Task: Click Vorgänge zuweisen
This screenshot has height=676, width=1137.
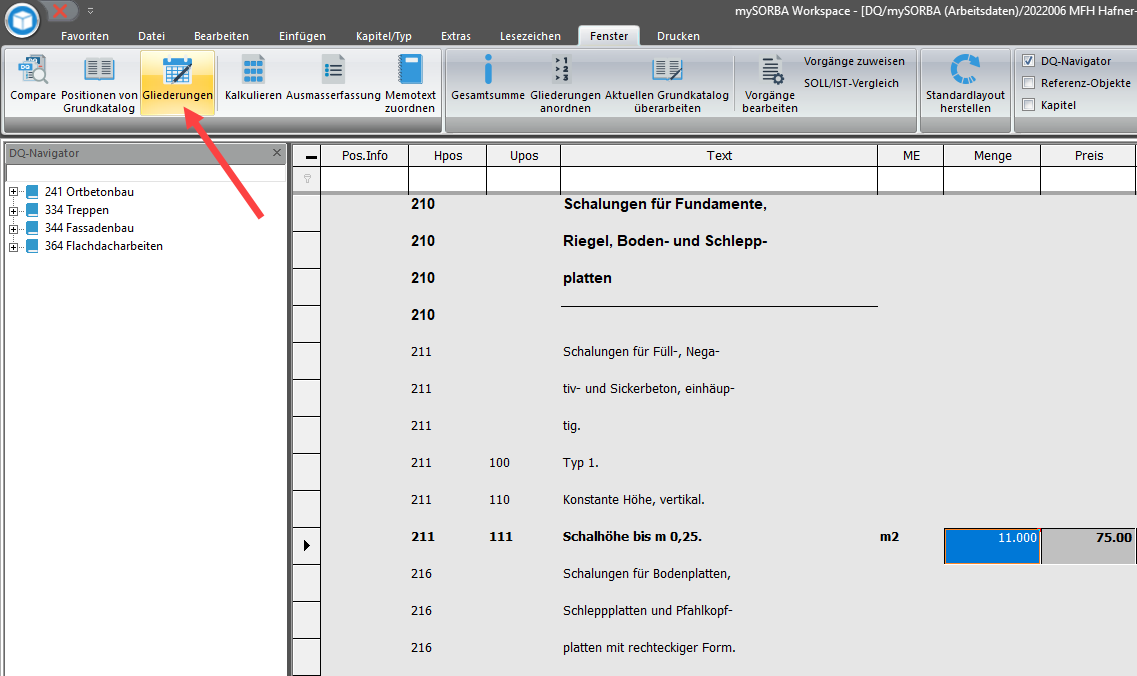Action: pyautogui.click(x=854, y=62)
